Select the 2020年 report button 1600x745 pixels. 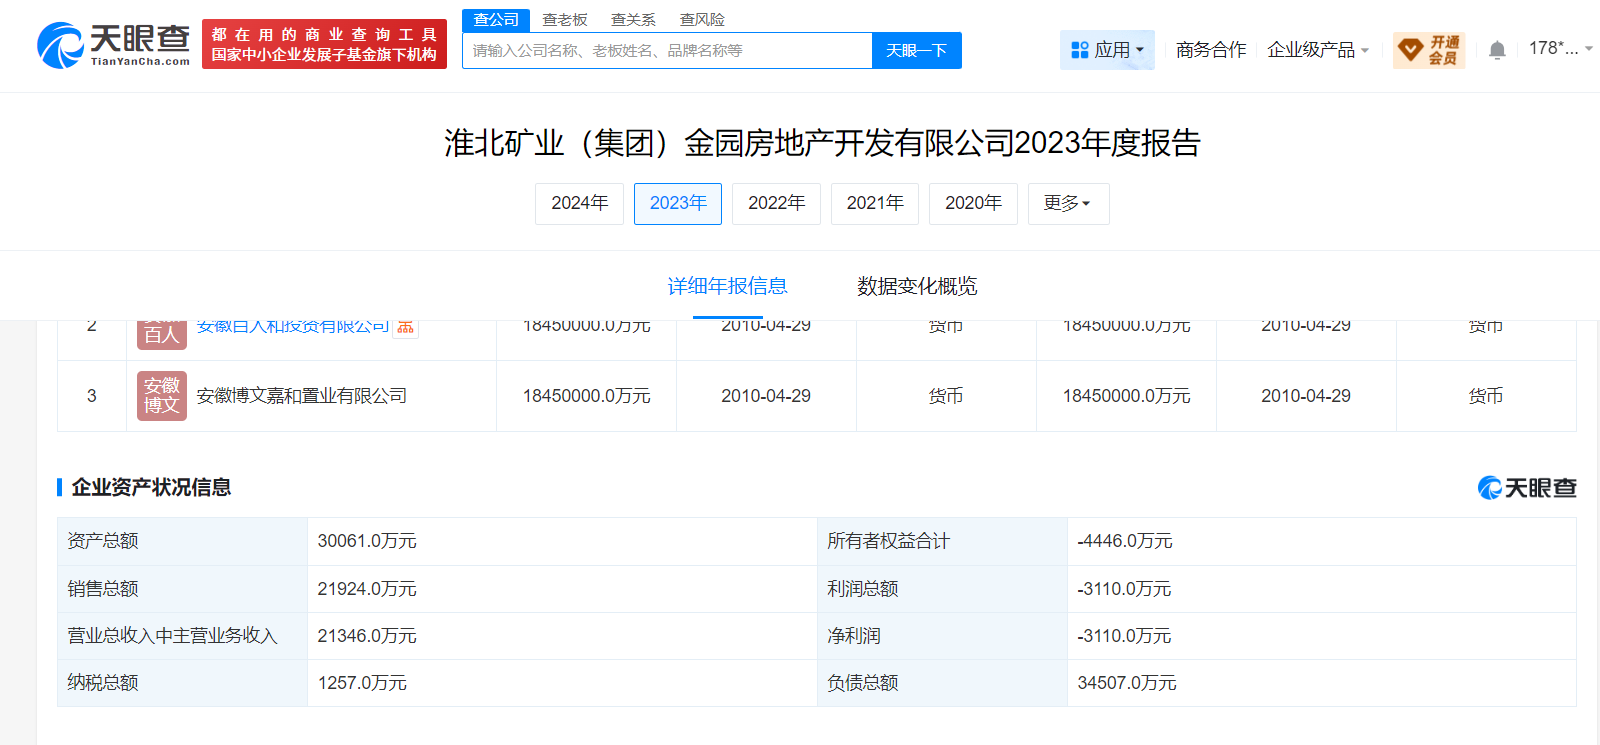[x=973, y=204]
